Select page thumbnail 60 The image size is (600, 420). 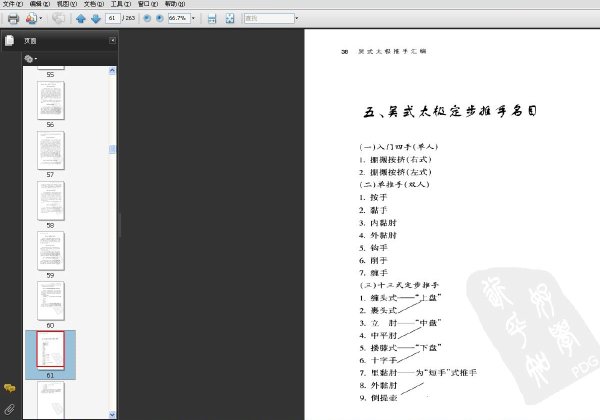pos(51,301)
